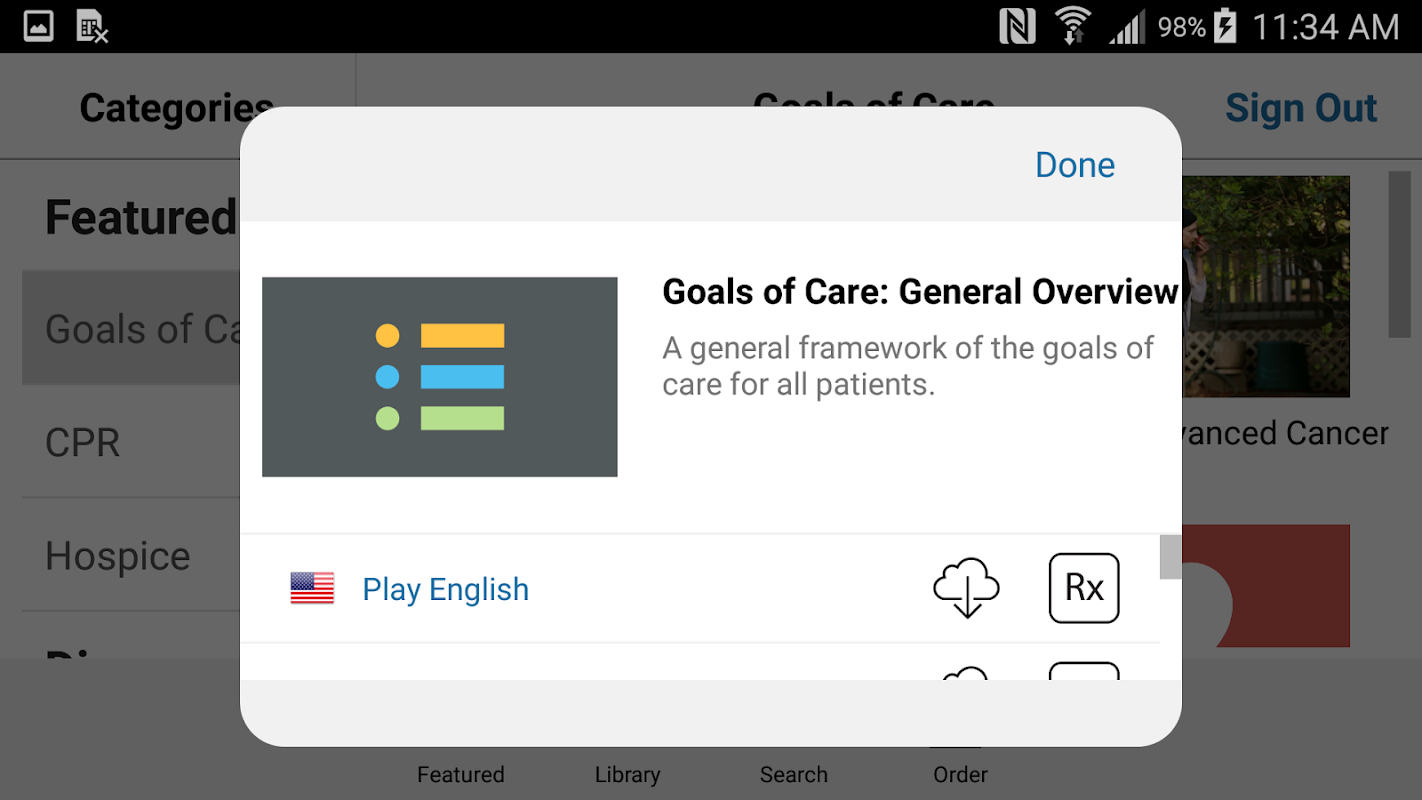Open the Order tab

960,773
